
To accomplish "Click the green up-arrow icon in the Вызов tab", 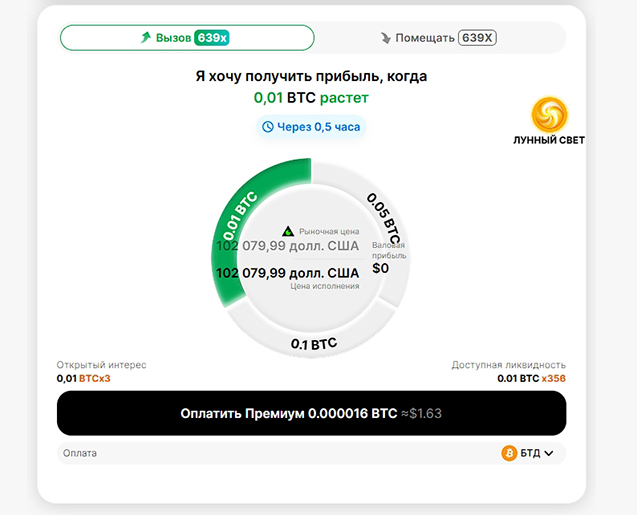I will point(146,38).
